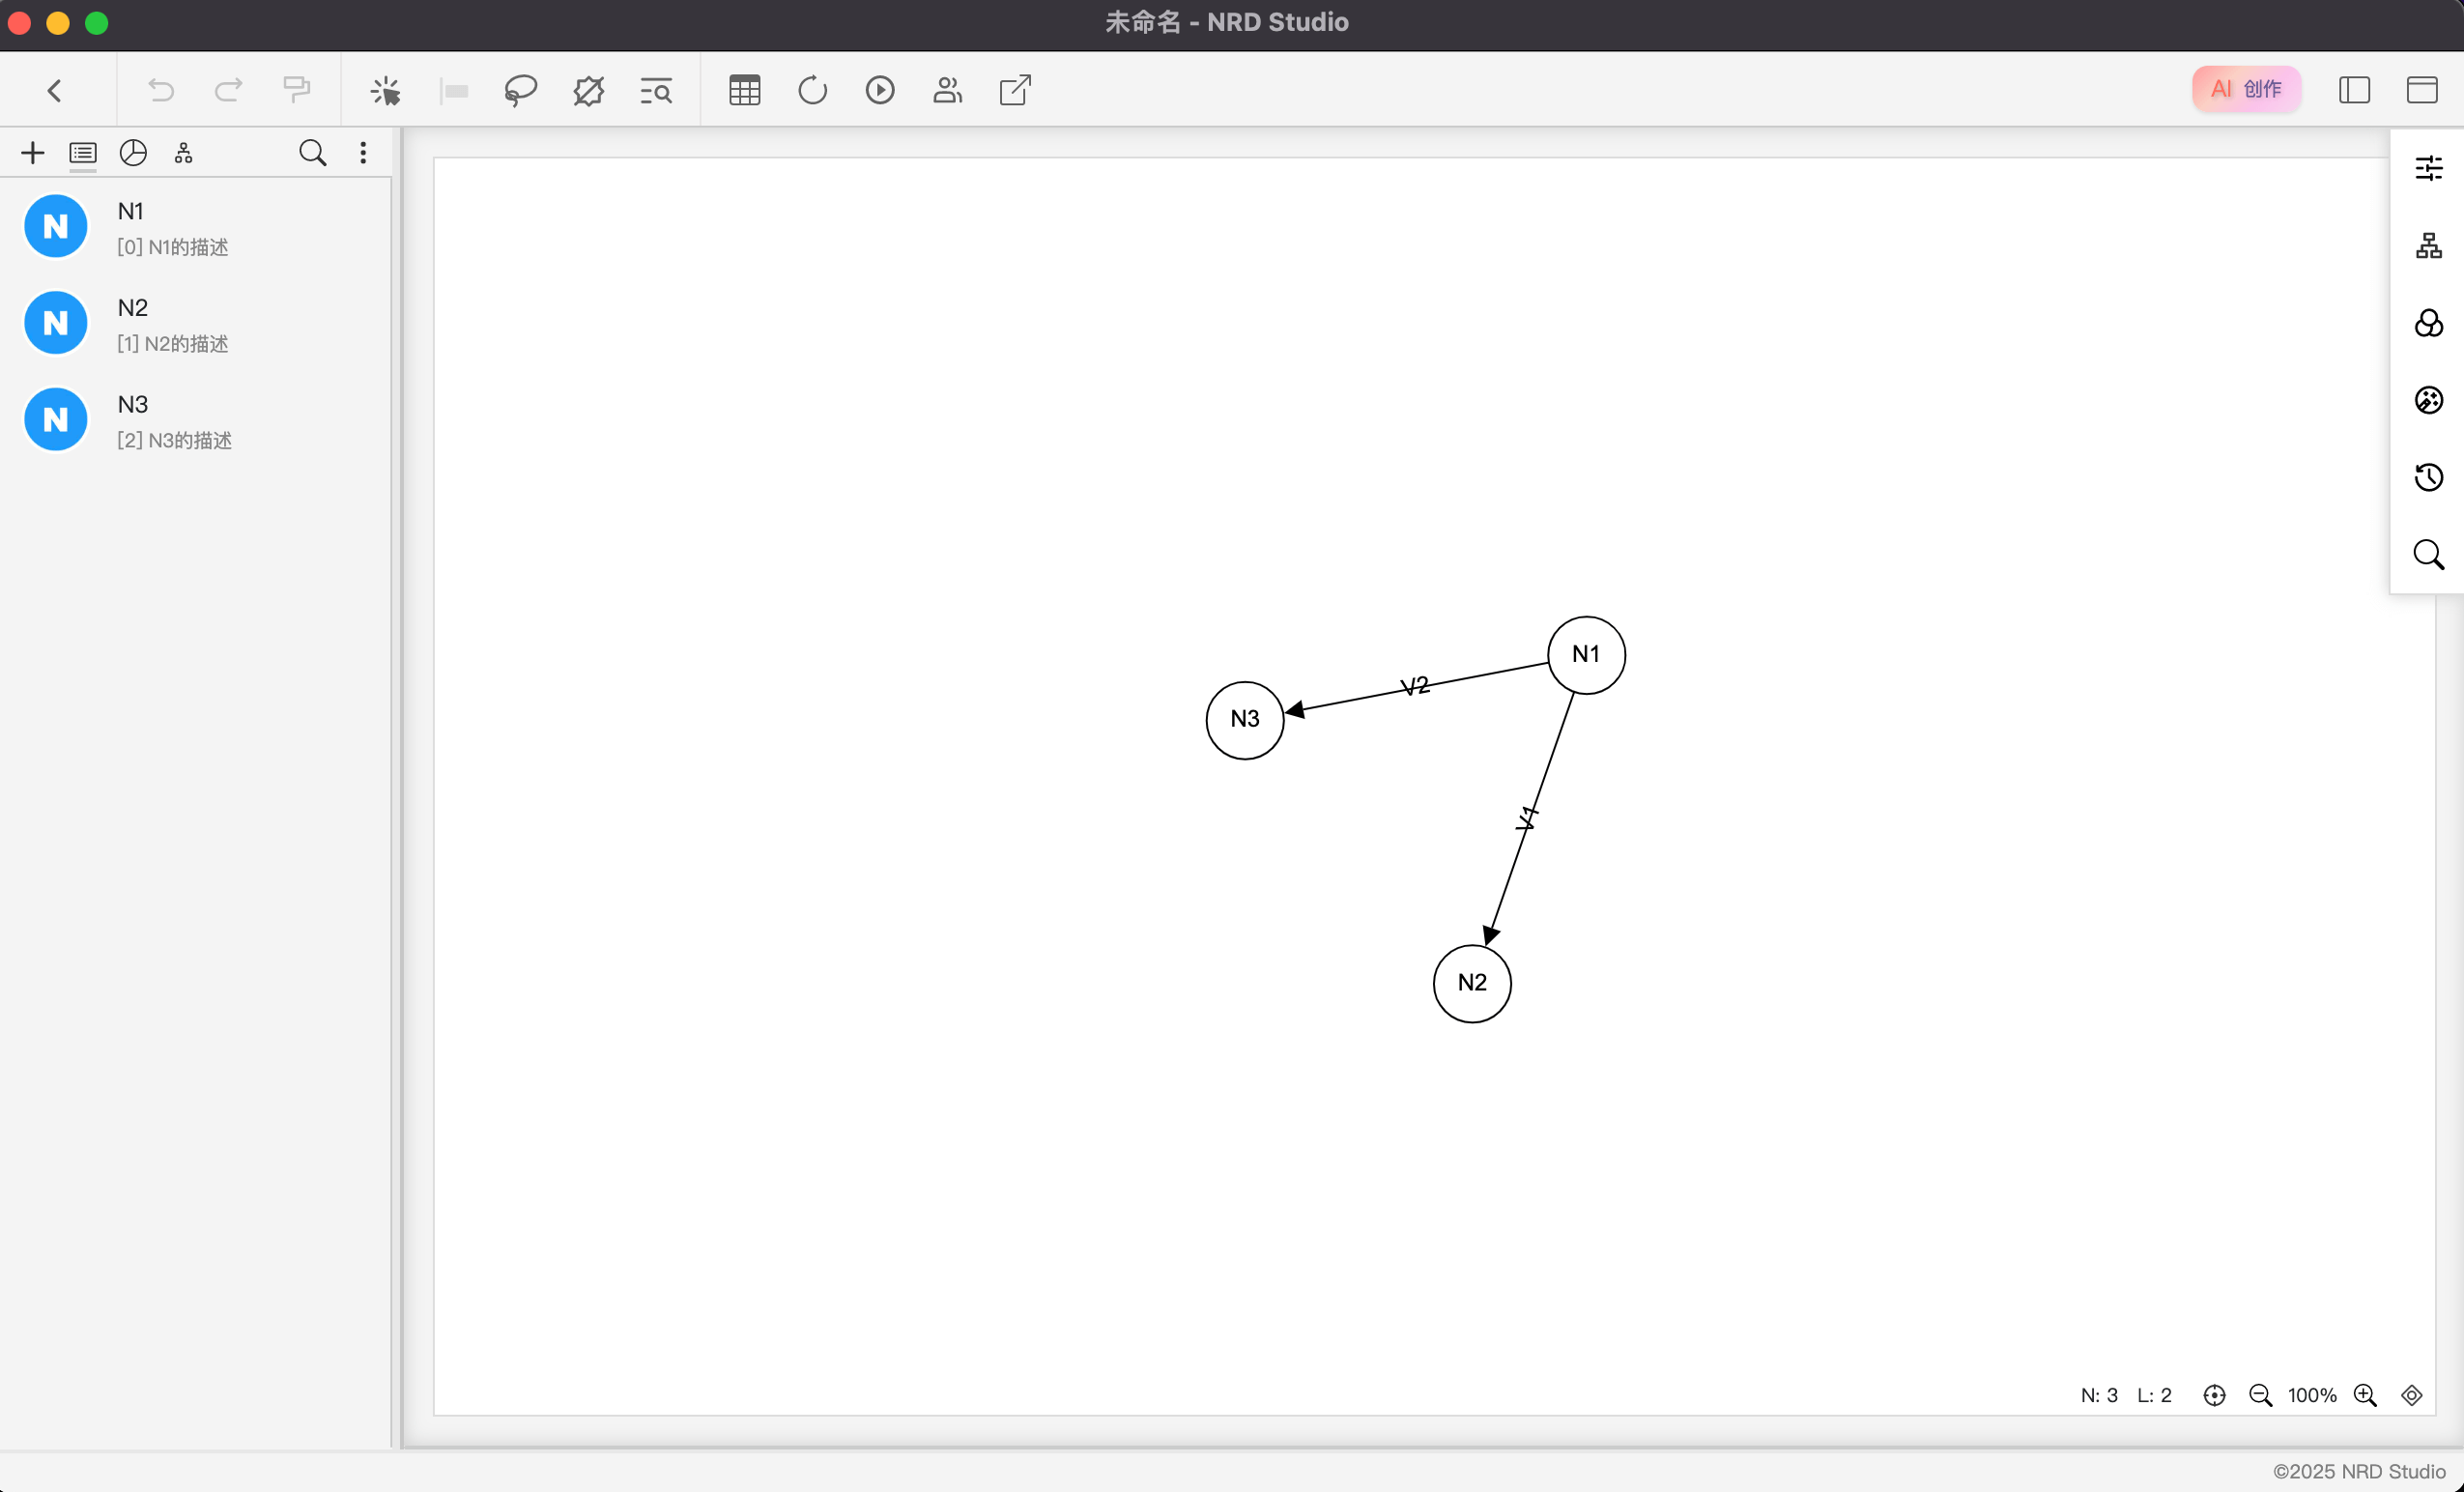Click the lasso selection tool
The height and width of the screenshot is (1492, 2464).
tap(520, 91)
